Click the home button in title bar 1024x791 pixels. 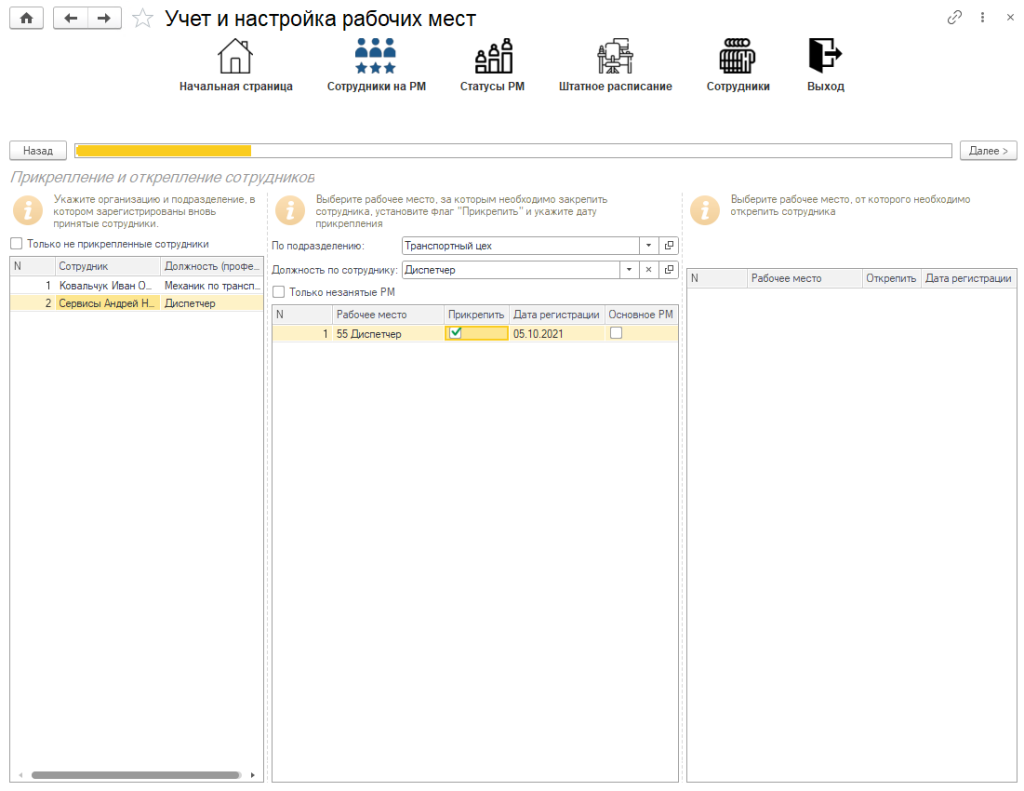coord(26,19)
